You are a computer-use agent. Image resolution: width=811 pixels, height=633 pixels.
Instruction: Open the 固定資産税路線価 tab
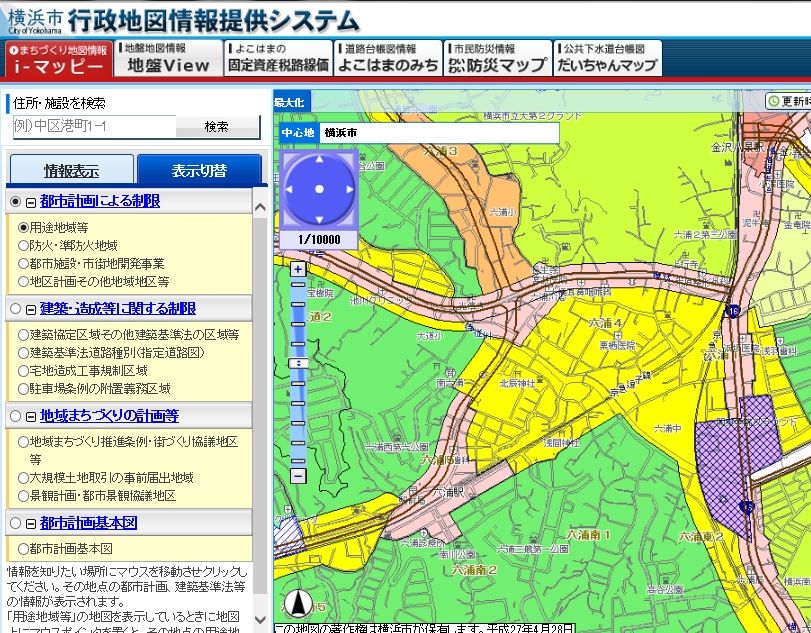(278, 58)
